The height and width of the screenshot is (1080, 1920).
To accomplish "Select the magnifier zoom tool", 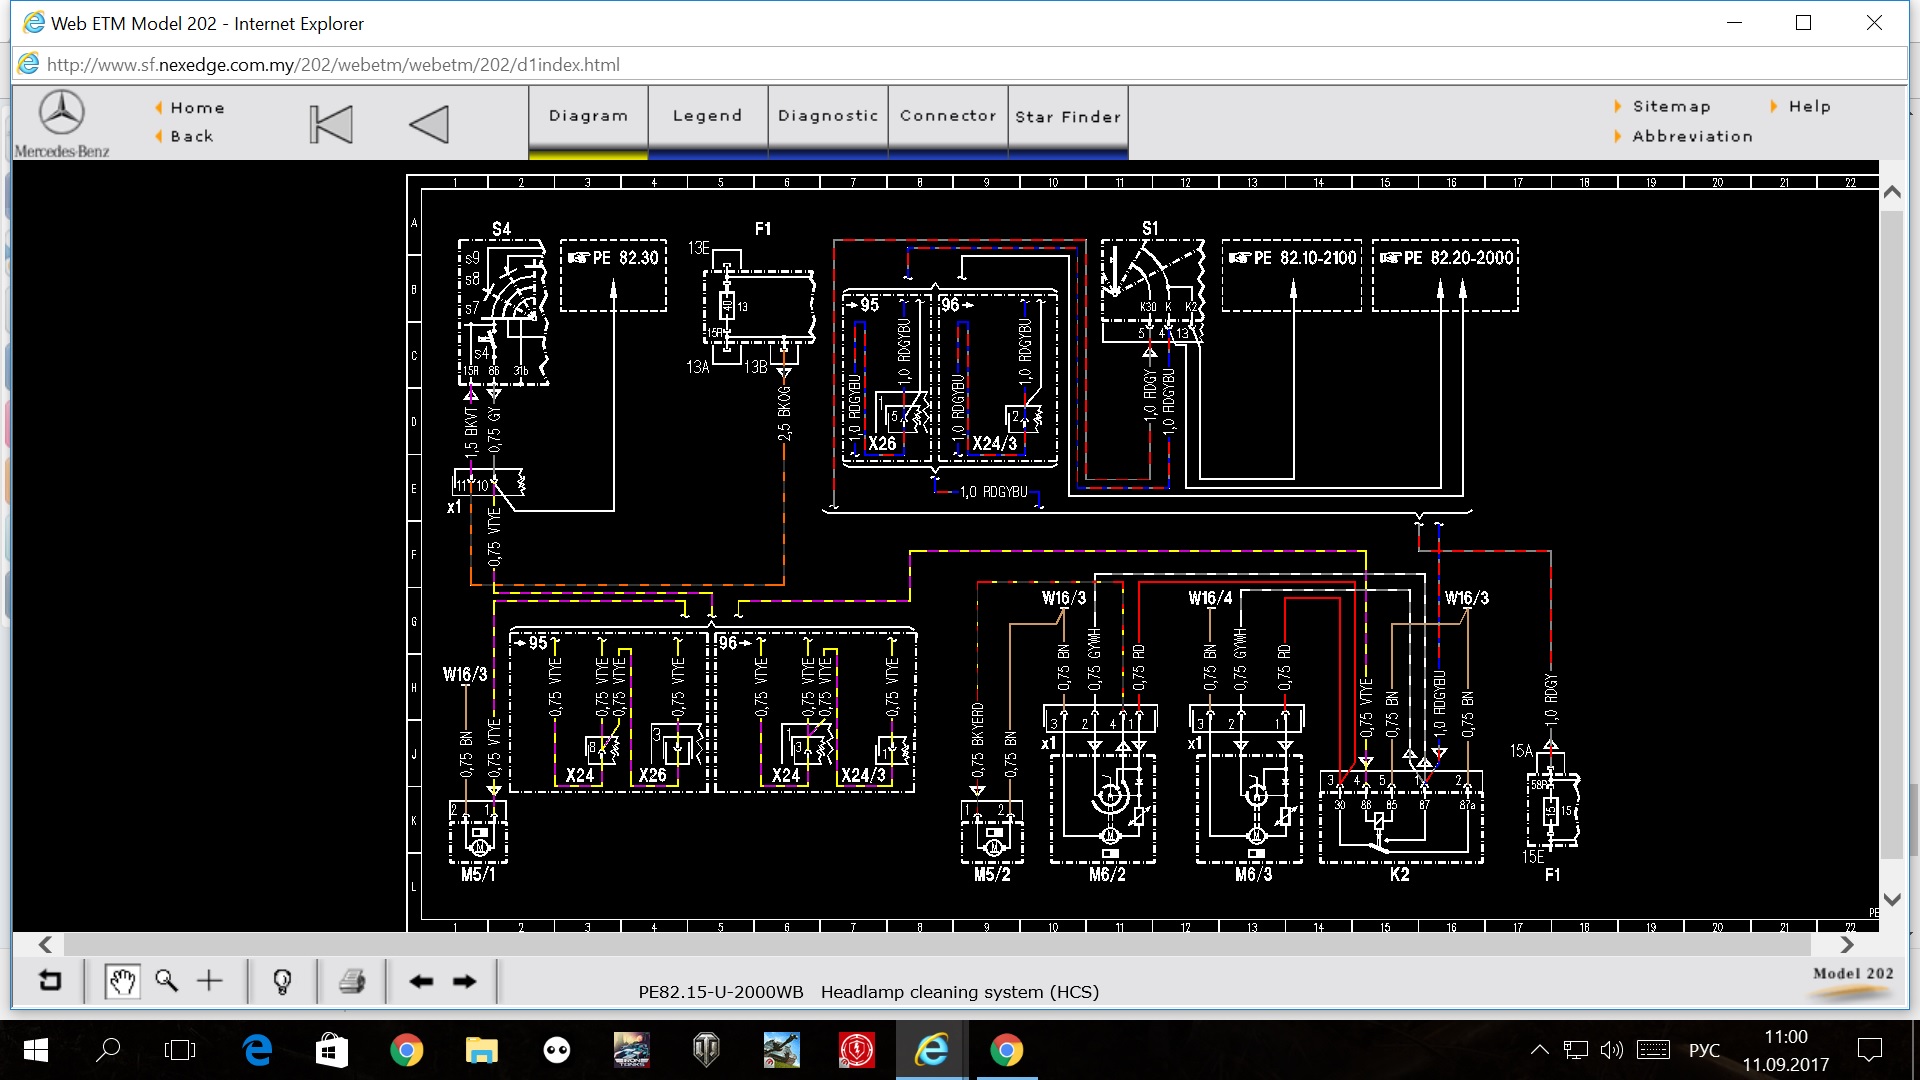I will [x=166, y=981].
